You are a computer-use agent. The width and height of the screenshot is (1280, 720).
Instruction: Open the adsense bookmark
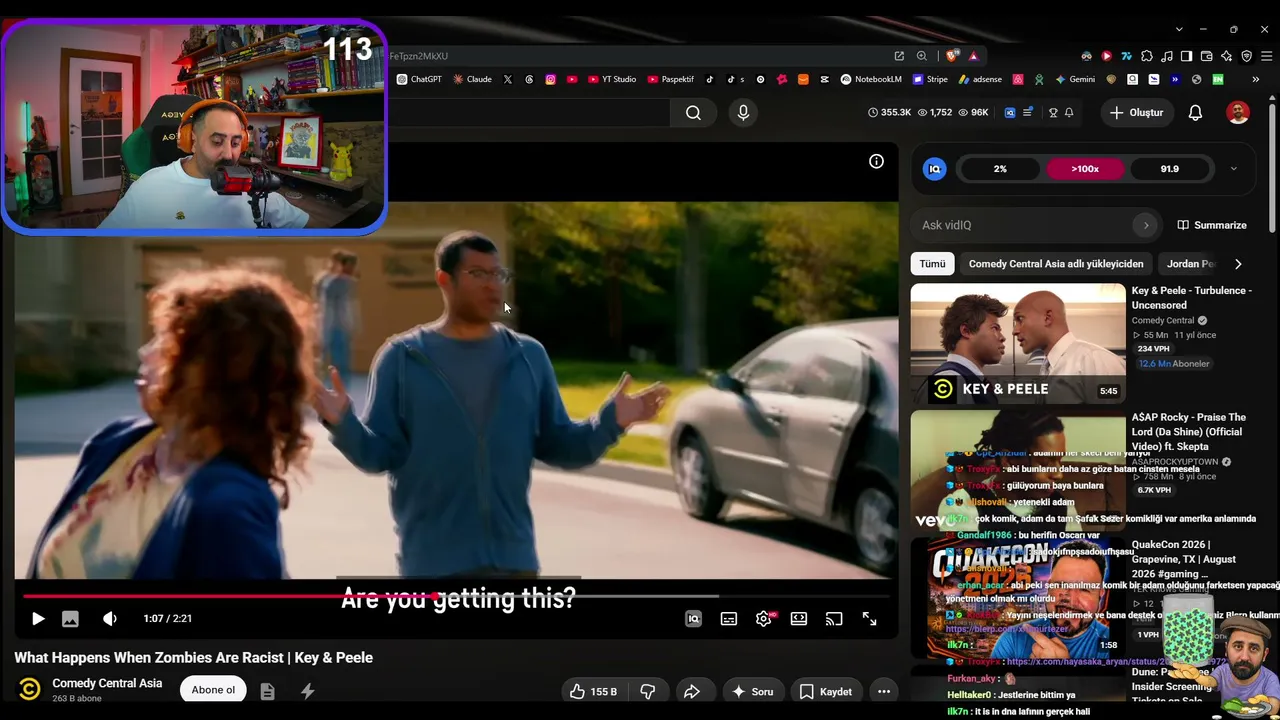coord(980,79)
